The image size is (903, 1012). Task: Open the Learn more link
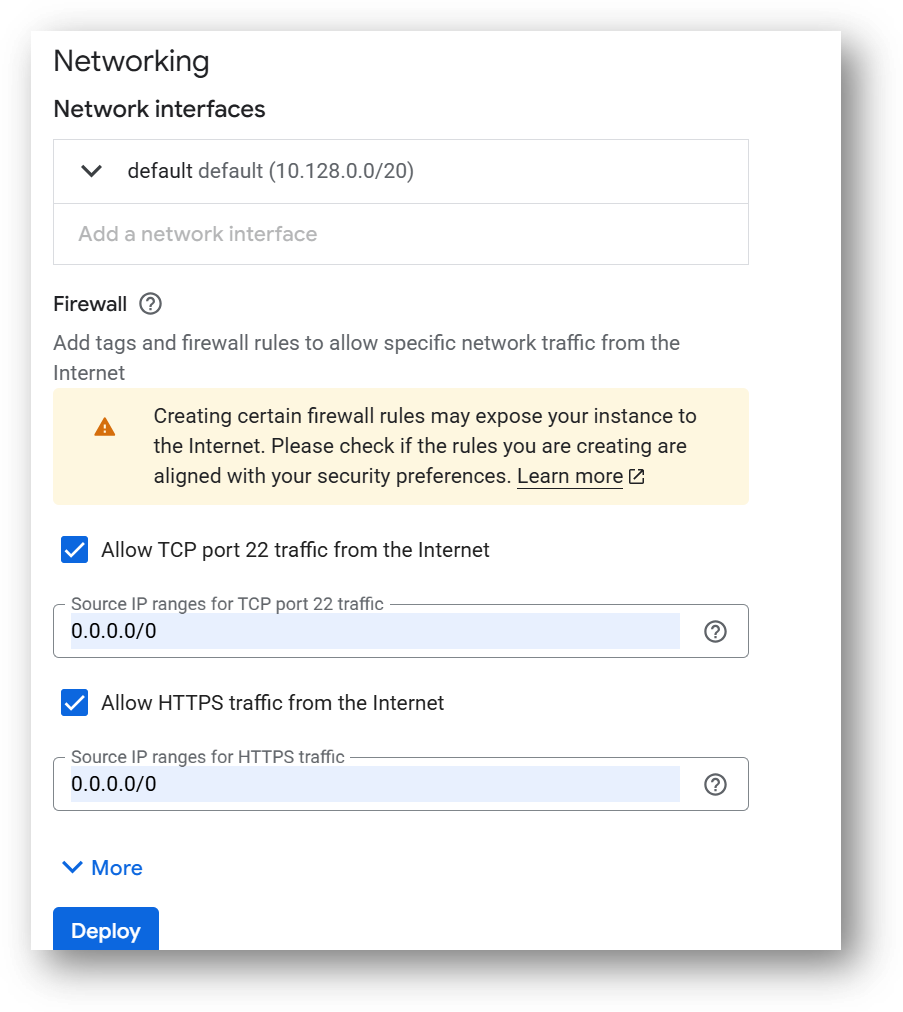click(x=570, y=476)
